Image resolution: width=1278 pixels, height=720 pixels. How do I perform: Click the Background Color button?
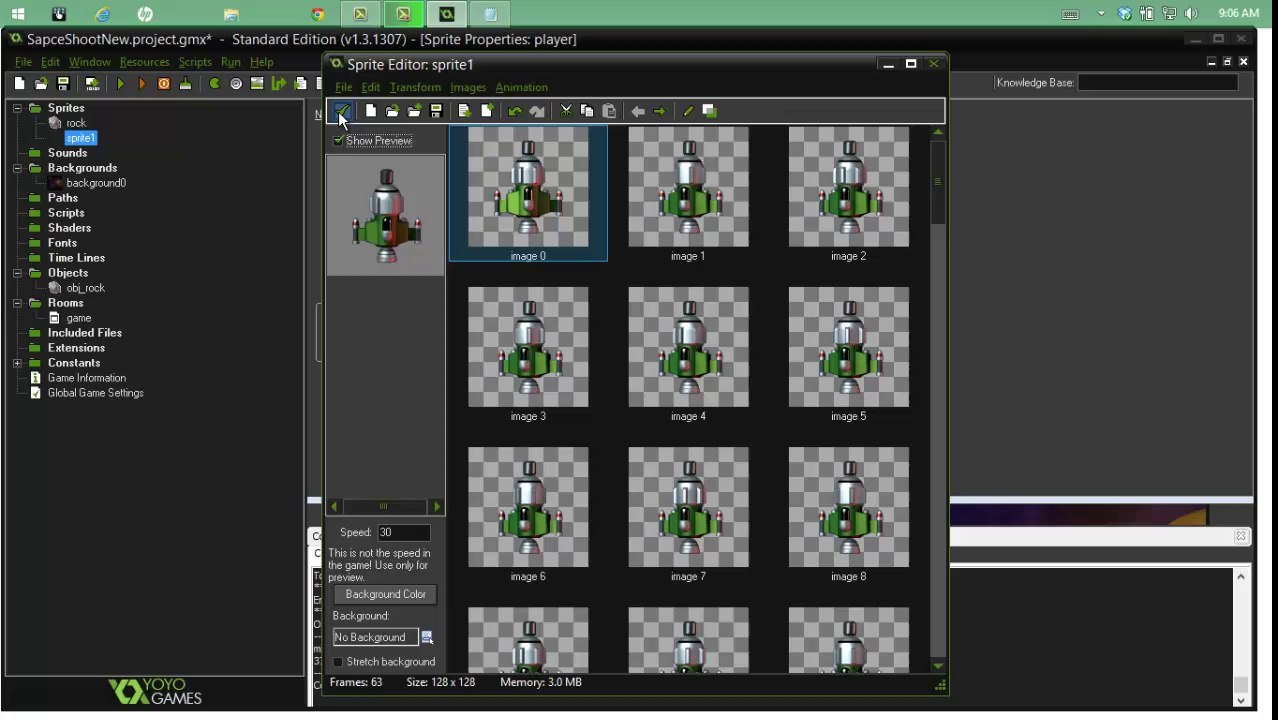point(385,594)
